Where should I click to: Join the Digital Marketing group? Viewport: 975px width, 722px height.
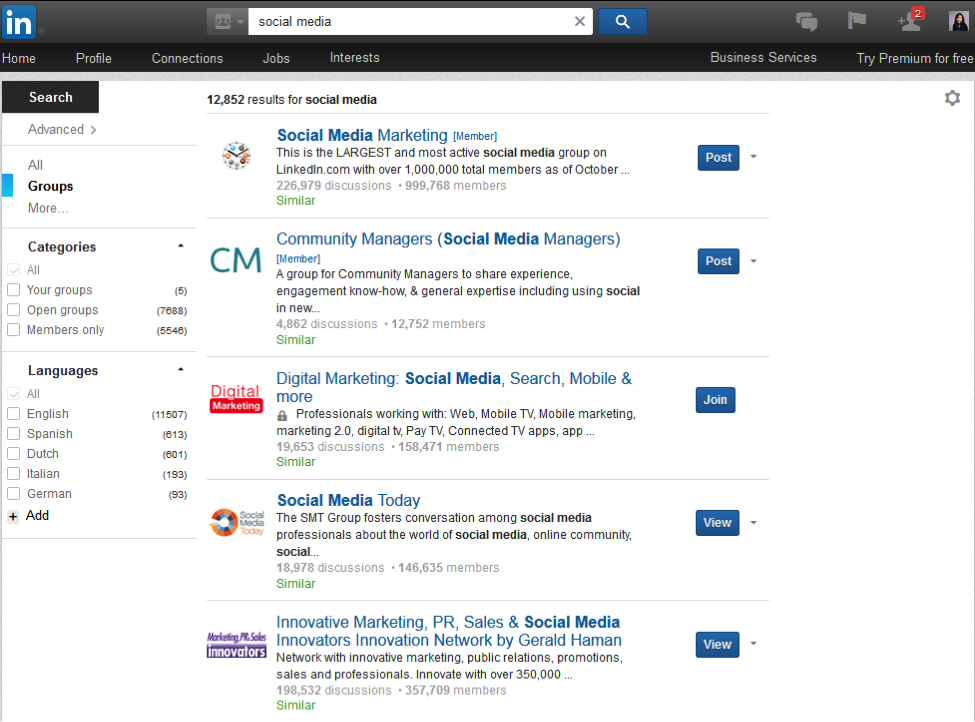[x=715, y=400]
